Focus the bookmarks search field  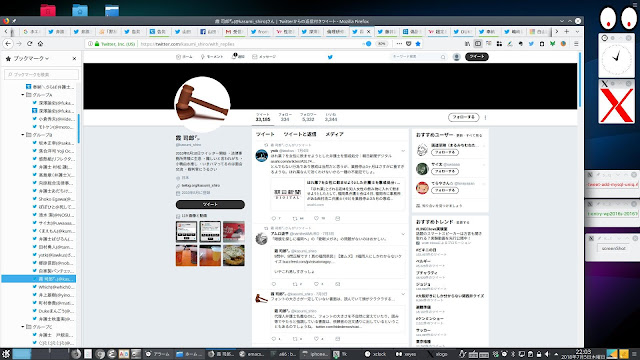coord(41,74)
